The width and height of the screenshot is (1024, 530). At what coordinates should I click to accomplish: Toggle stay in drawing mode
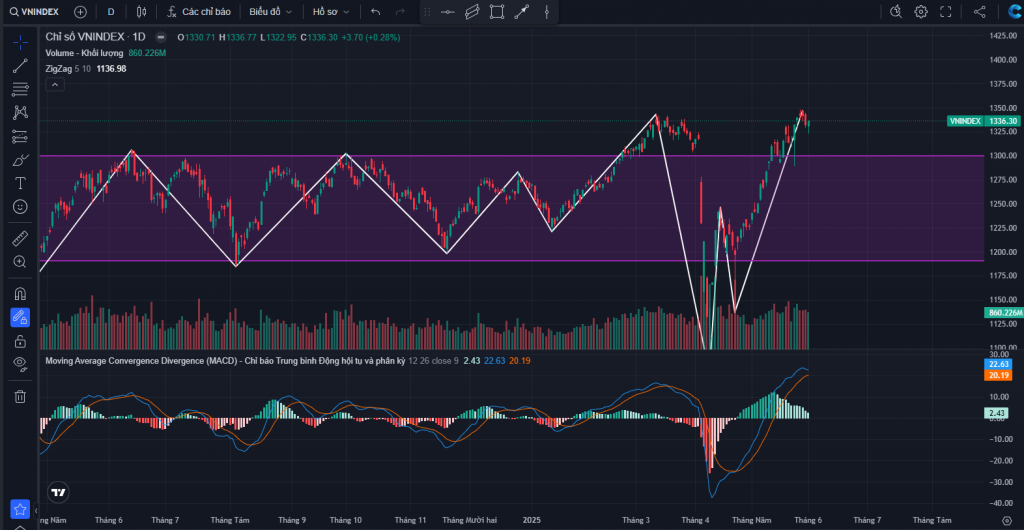20,318
